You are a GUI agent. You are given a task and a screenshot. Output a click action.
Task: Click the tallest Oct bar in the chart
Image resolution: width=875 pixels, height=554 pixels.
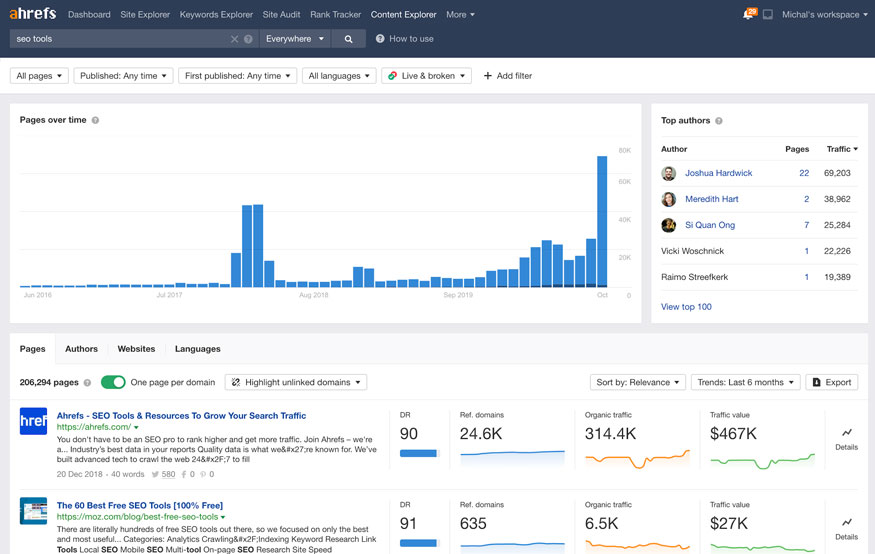[602, 221]
